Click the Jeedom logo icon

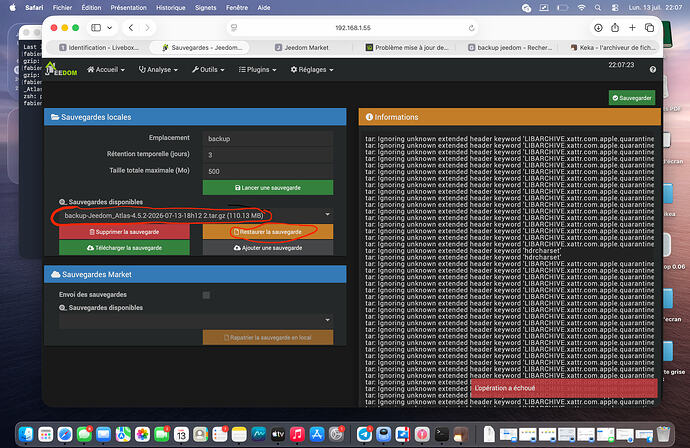tap(61, 69)
